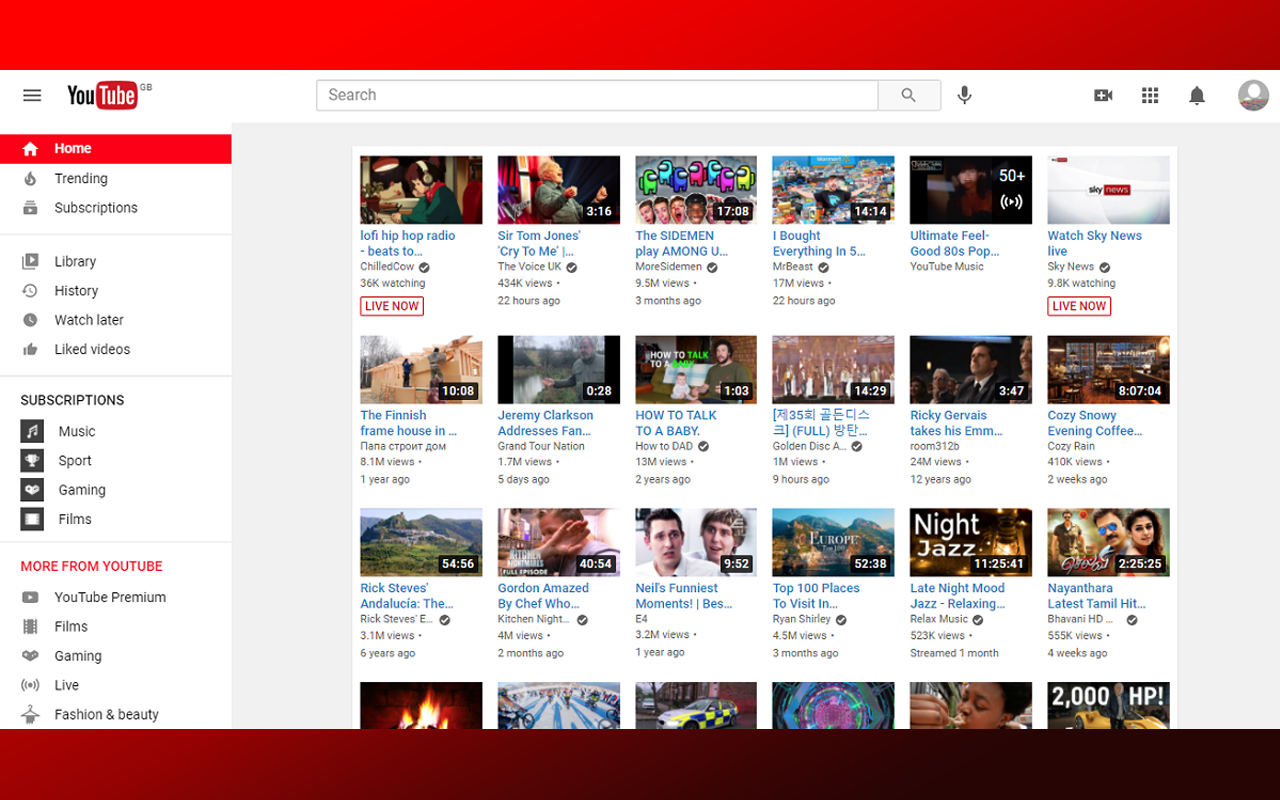
Task: Open Watch later list
Action: [88, 320]
